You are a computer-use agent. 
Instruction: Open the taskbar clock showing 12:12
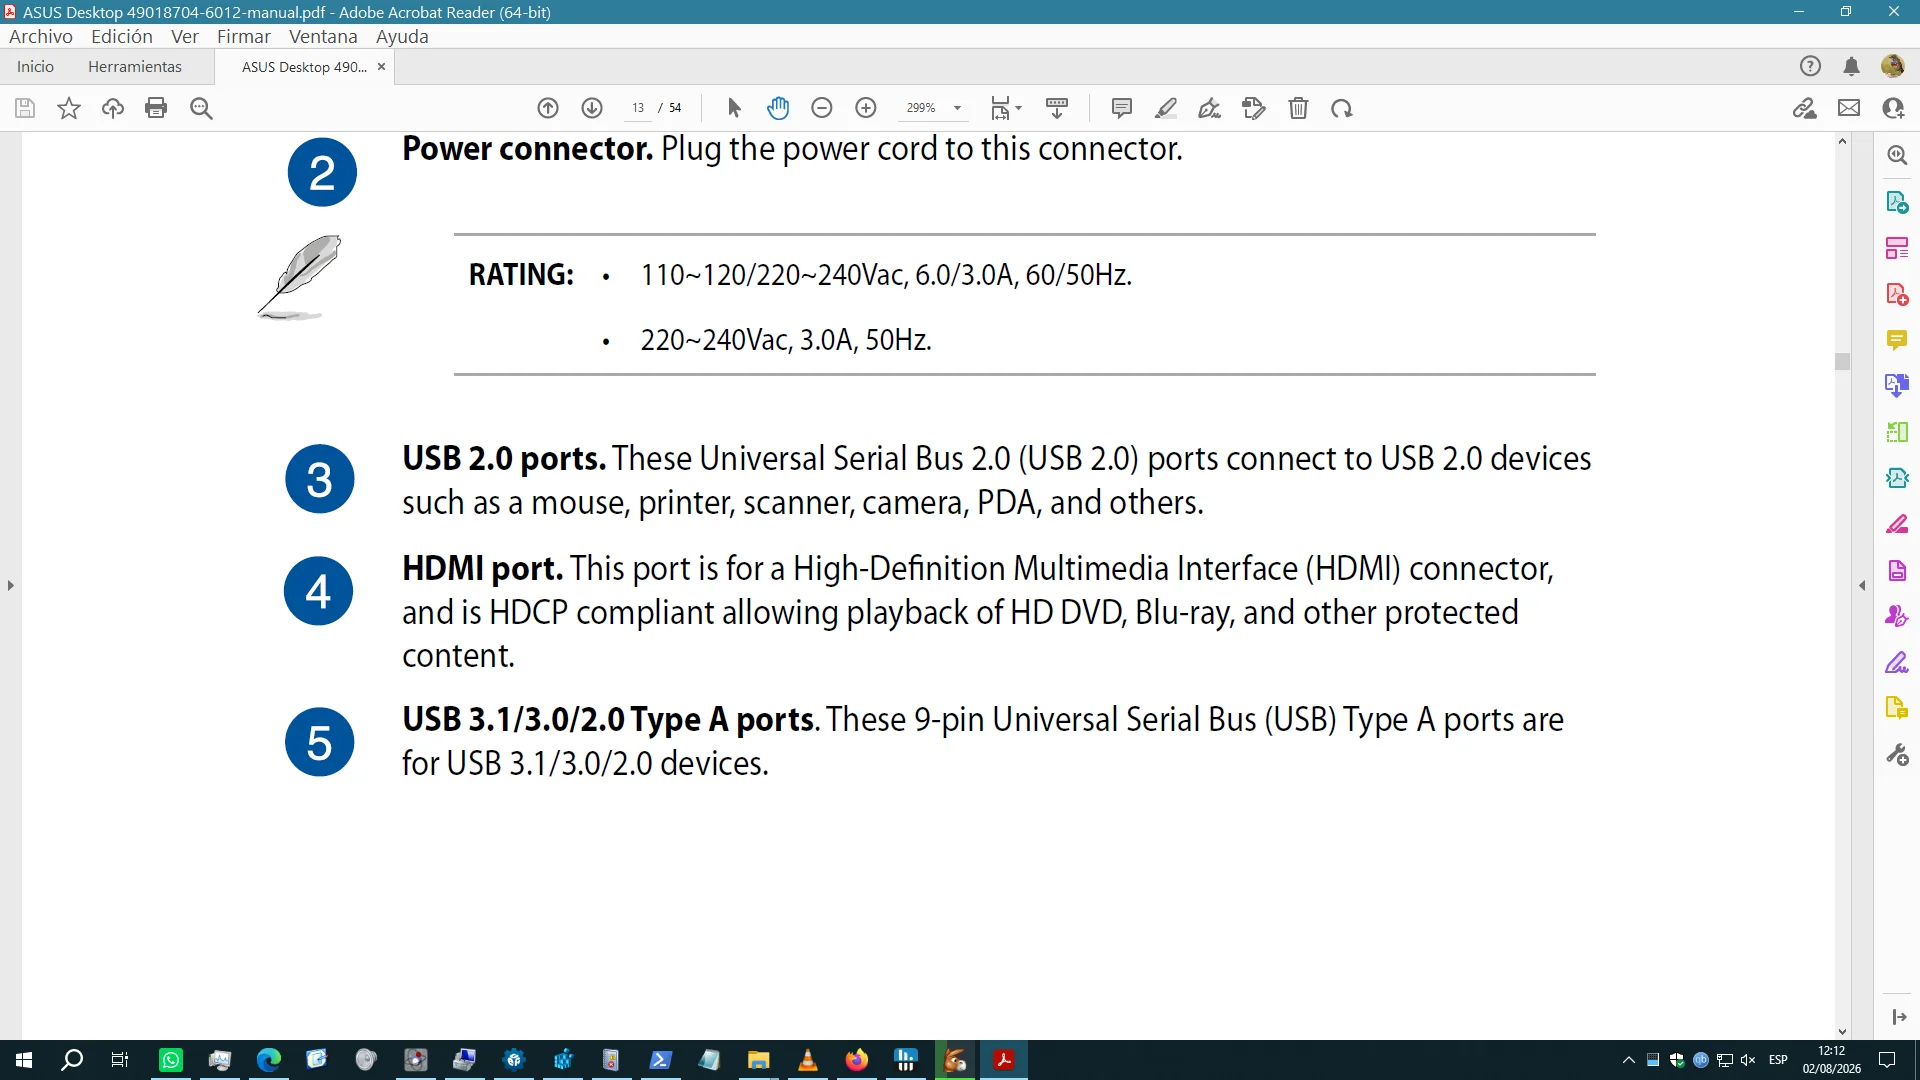pyautogui.click(x=1832, y=1060)
